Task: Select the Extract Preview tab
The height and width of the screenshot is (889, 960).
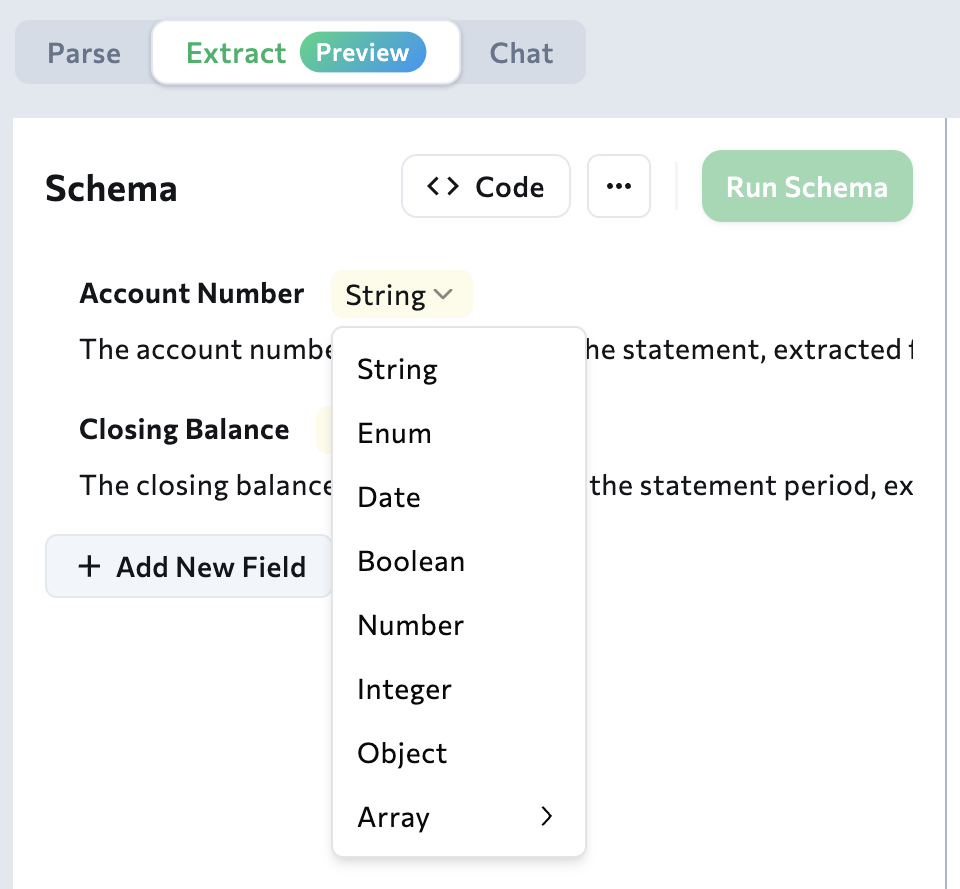Action: point(306,53)
